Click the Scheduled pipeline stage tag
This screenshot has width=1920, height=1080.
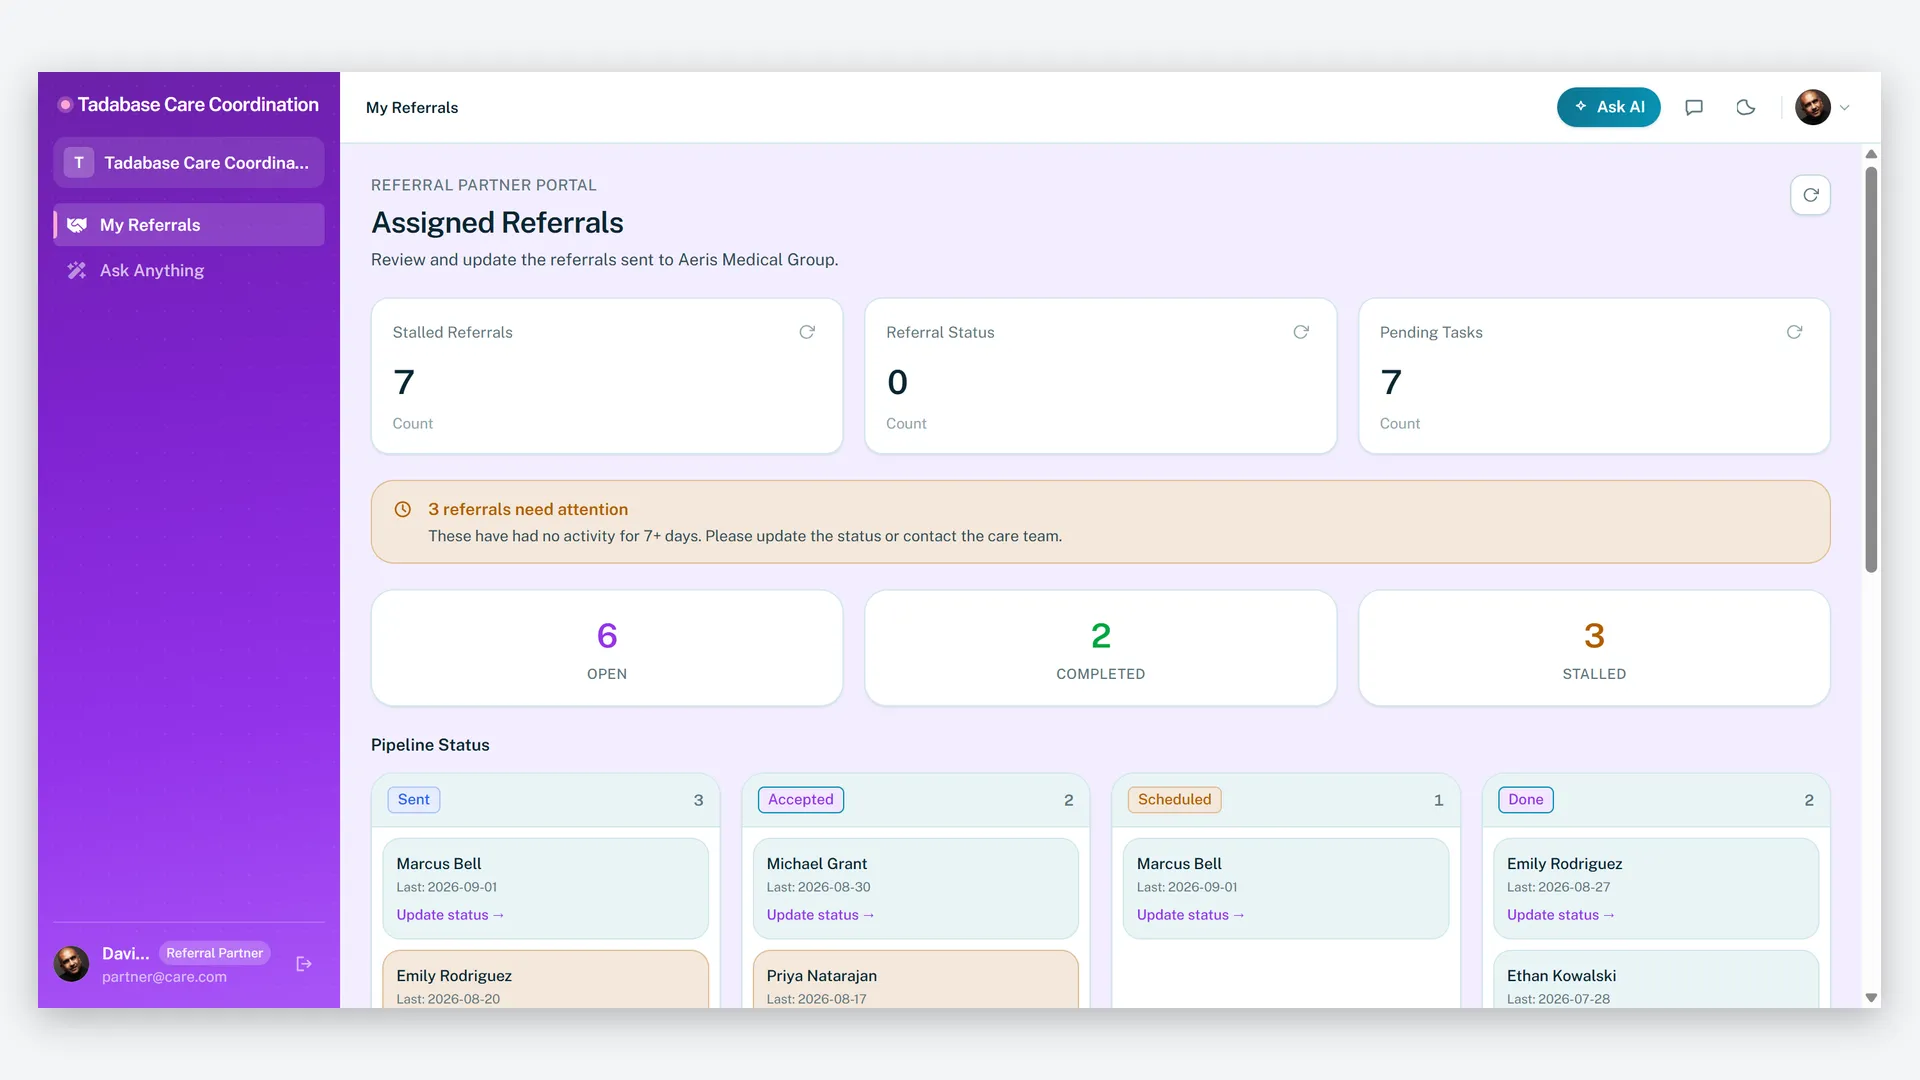1174,800
